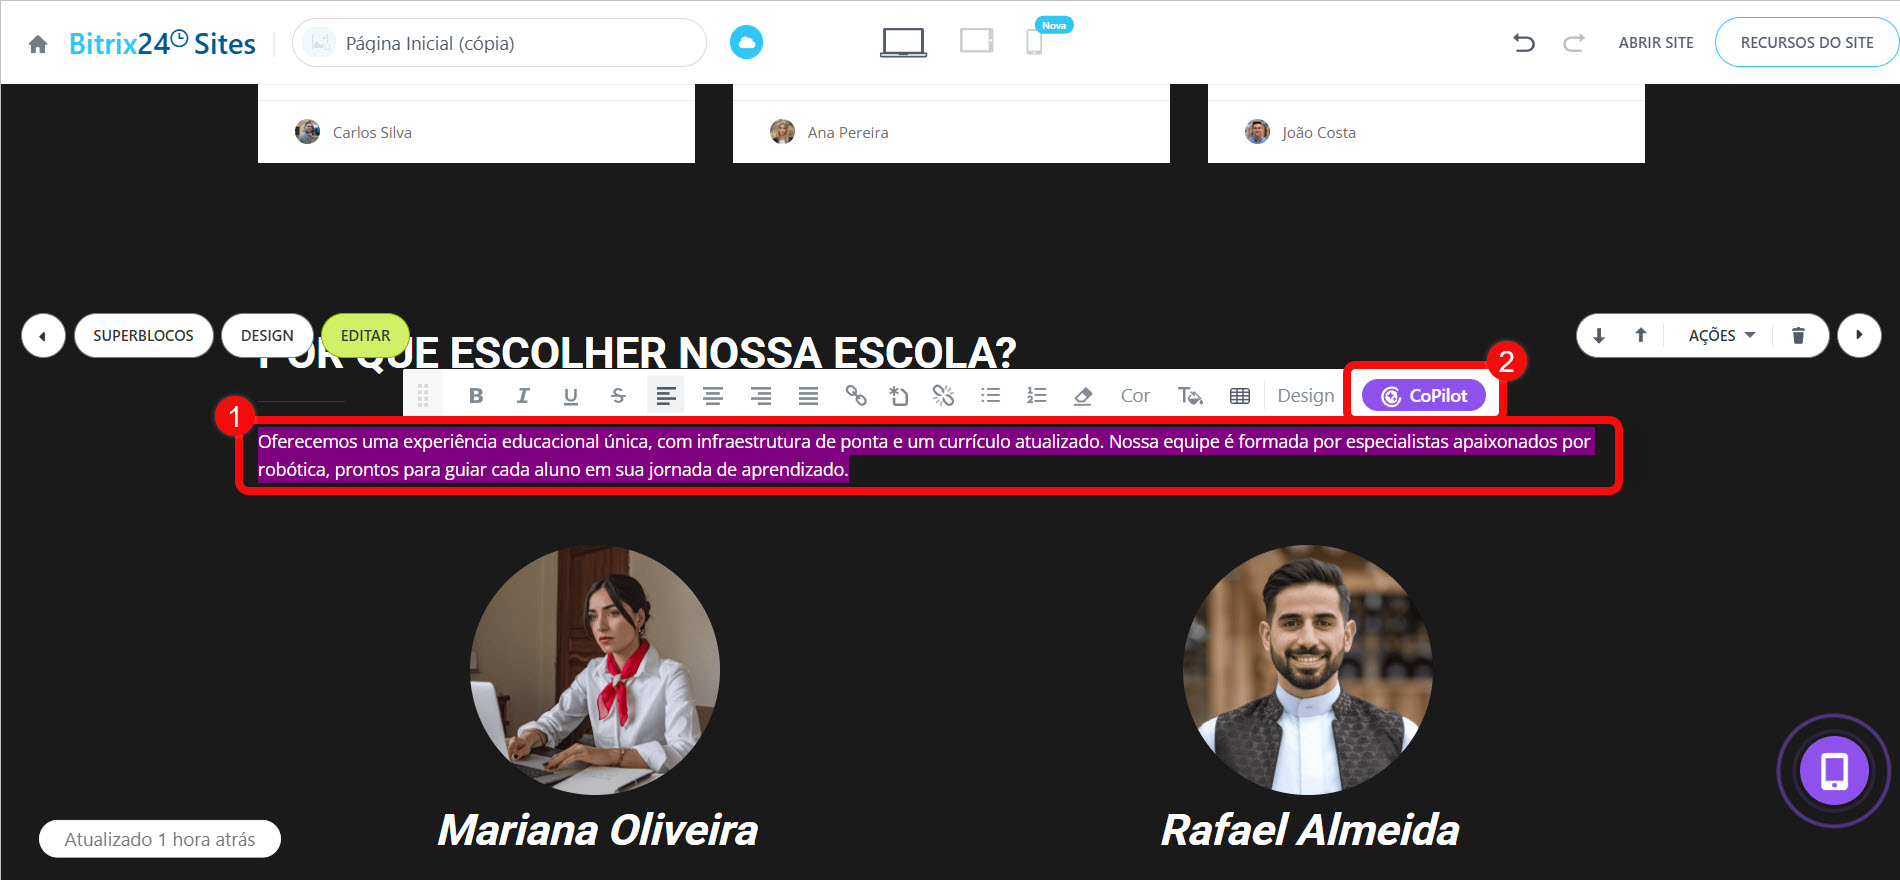Toggle strikethrough formatting
This screenshot has height=880, width=1900.
point(619,396)
